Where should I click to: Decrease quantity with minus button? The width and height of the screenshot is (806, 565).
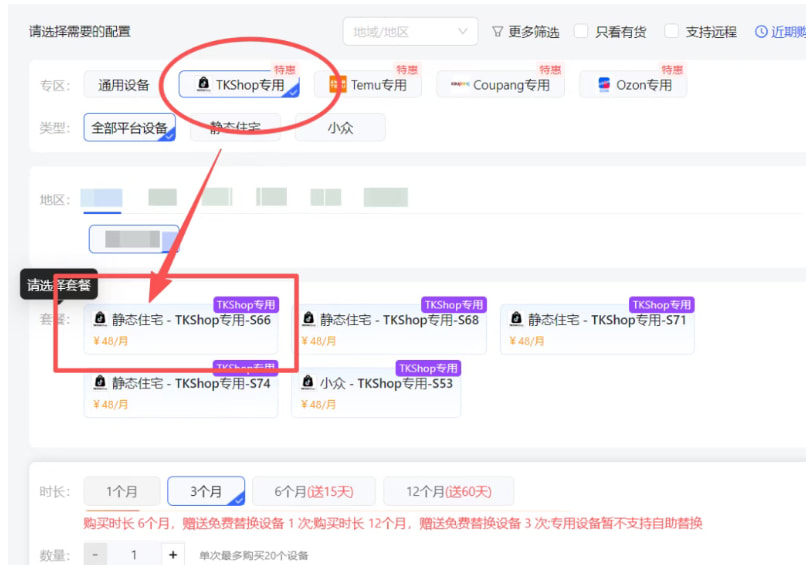[x=96, y=555]
